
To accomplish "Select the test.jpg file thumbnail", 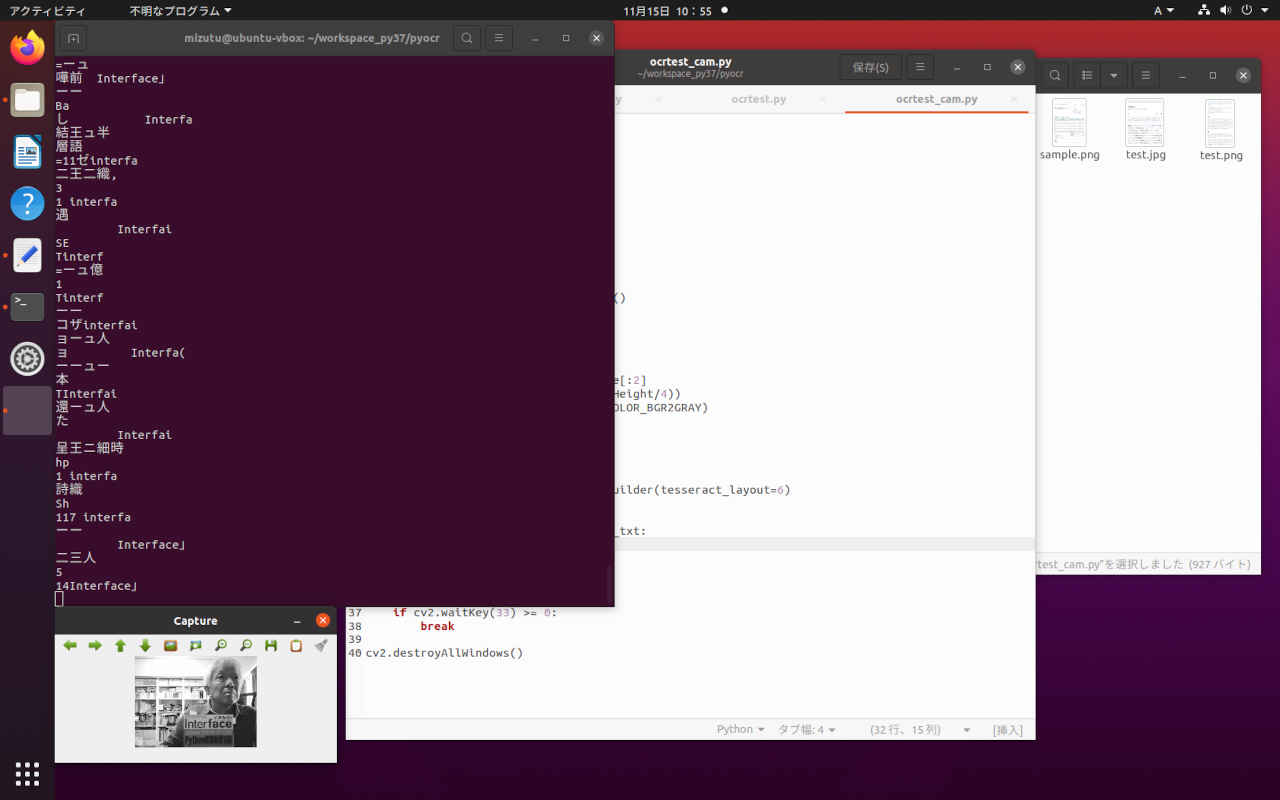I will [1145, 124].
